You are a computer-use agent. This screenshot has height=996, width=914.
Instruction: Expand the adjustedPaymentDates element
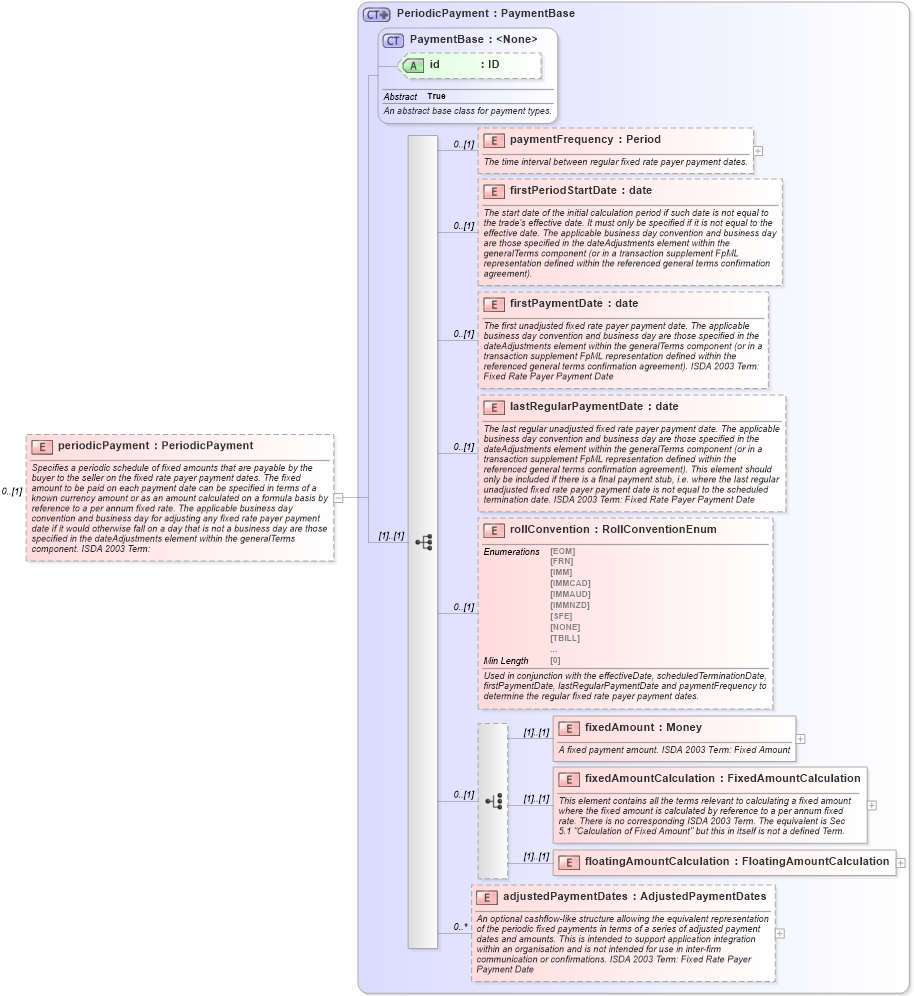[779, 933]
